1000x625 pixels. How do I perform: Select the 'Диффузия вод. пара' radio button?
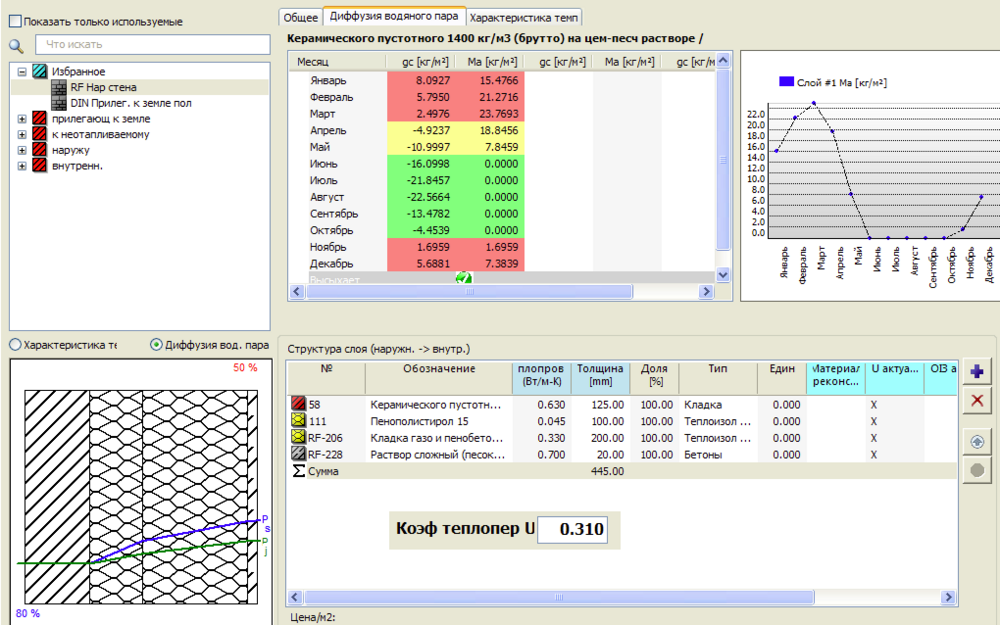[156, 344]
